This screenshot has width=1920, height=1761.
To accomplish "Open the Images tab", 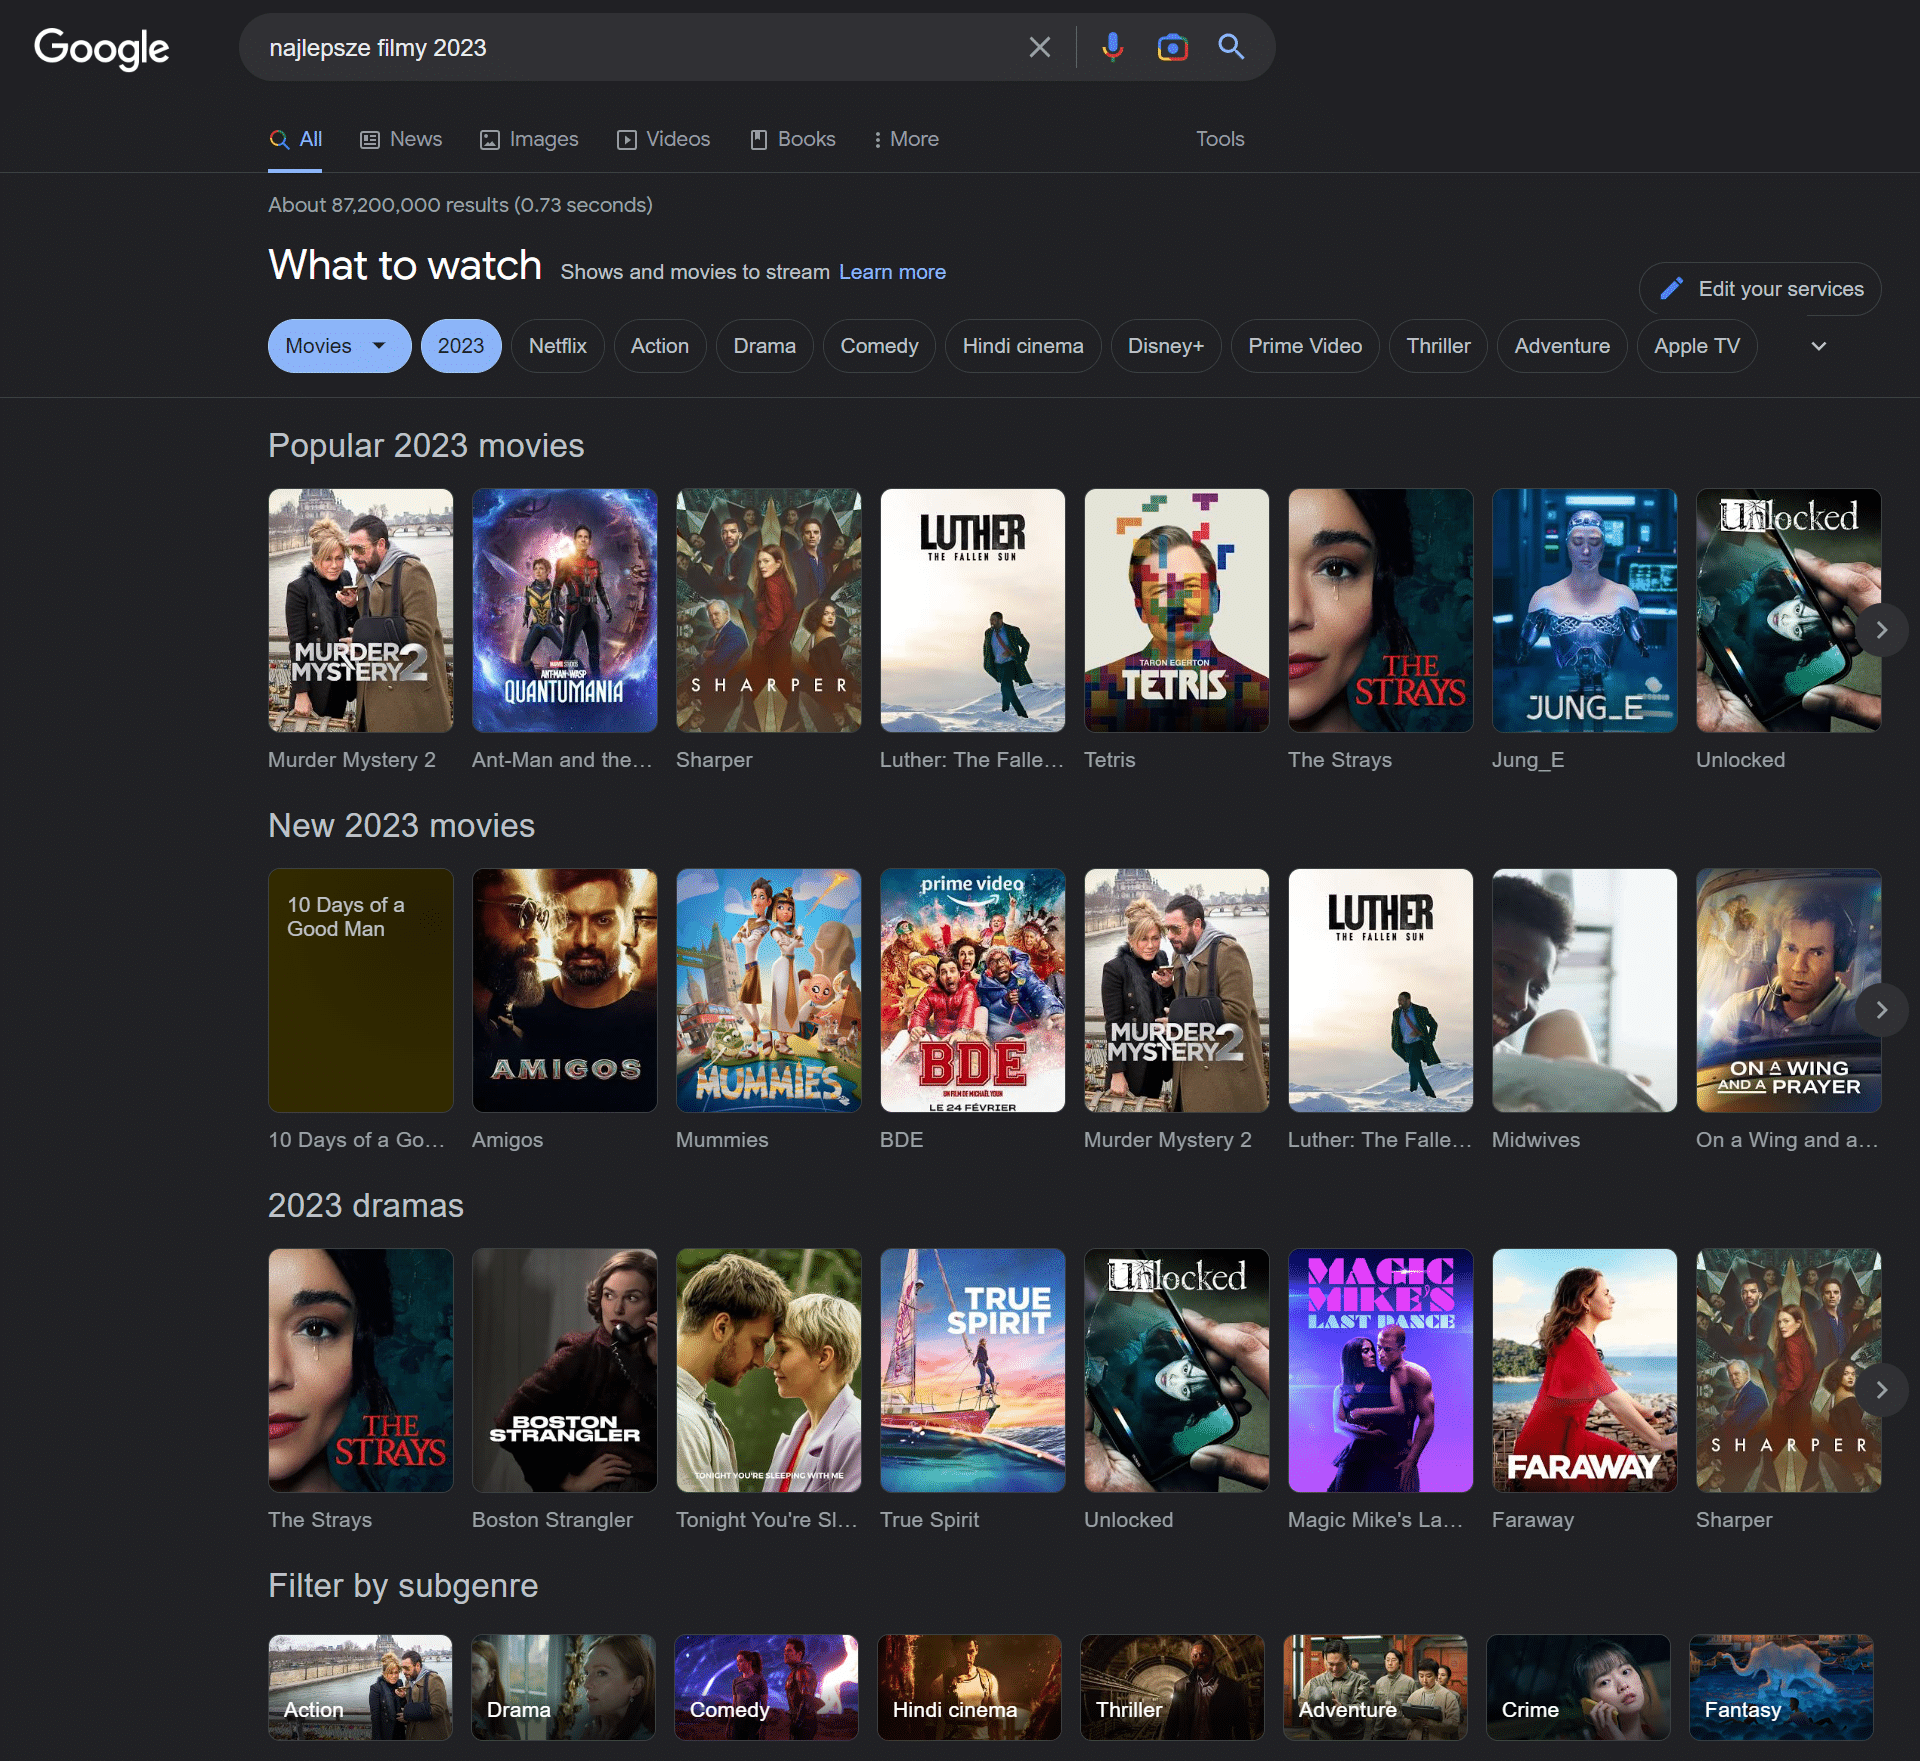I will coord(529,139).
